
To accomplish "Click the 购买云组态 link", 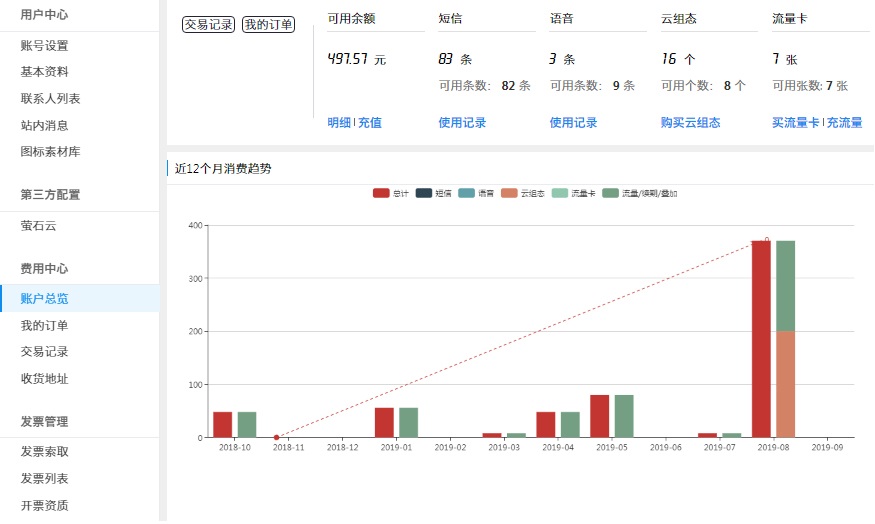I will pyautogui.click(x=690, y=123).
